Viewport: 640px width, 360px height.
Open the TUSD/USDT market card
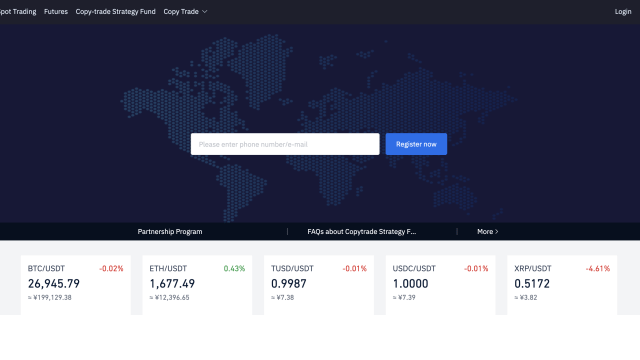[319, 285]
